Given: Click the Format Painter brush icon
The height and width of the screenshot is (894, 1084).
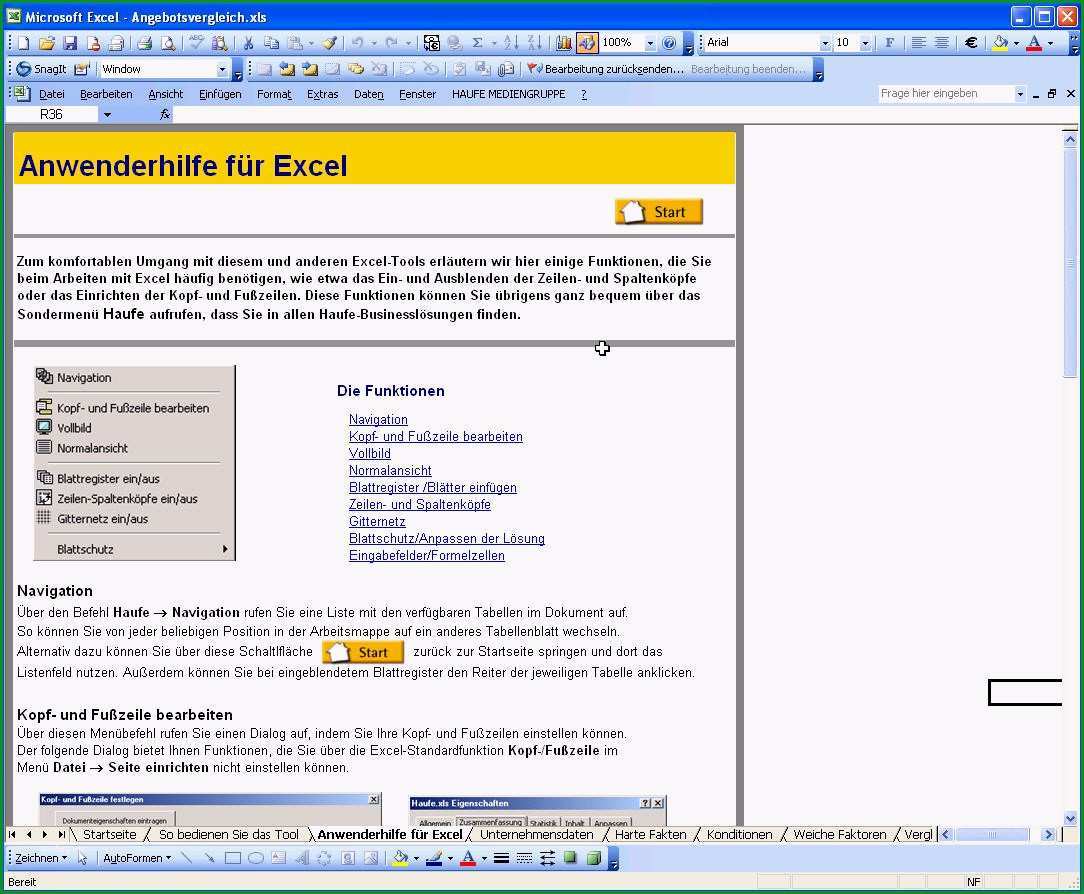Looking at the screenshot, I should click(x=330, y=43).
